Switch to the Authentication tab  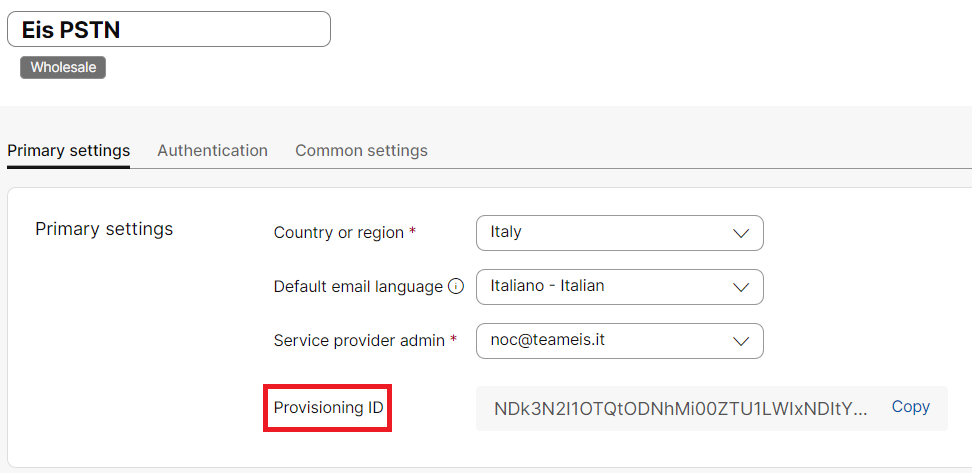(212, 151)
